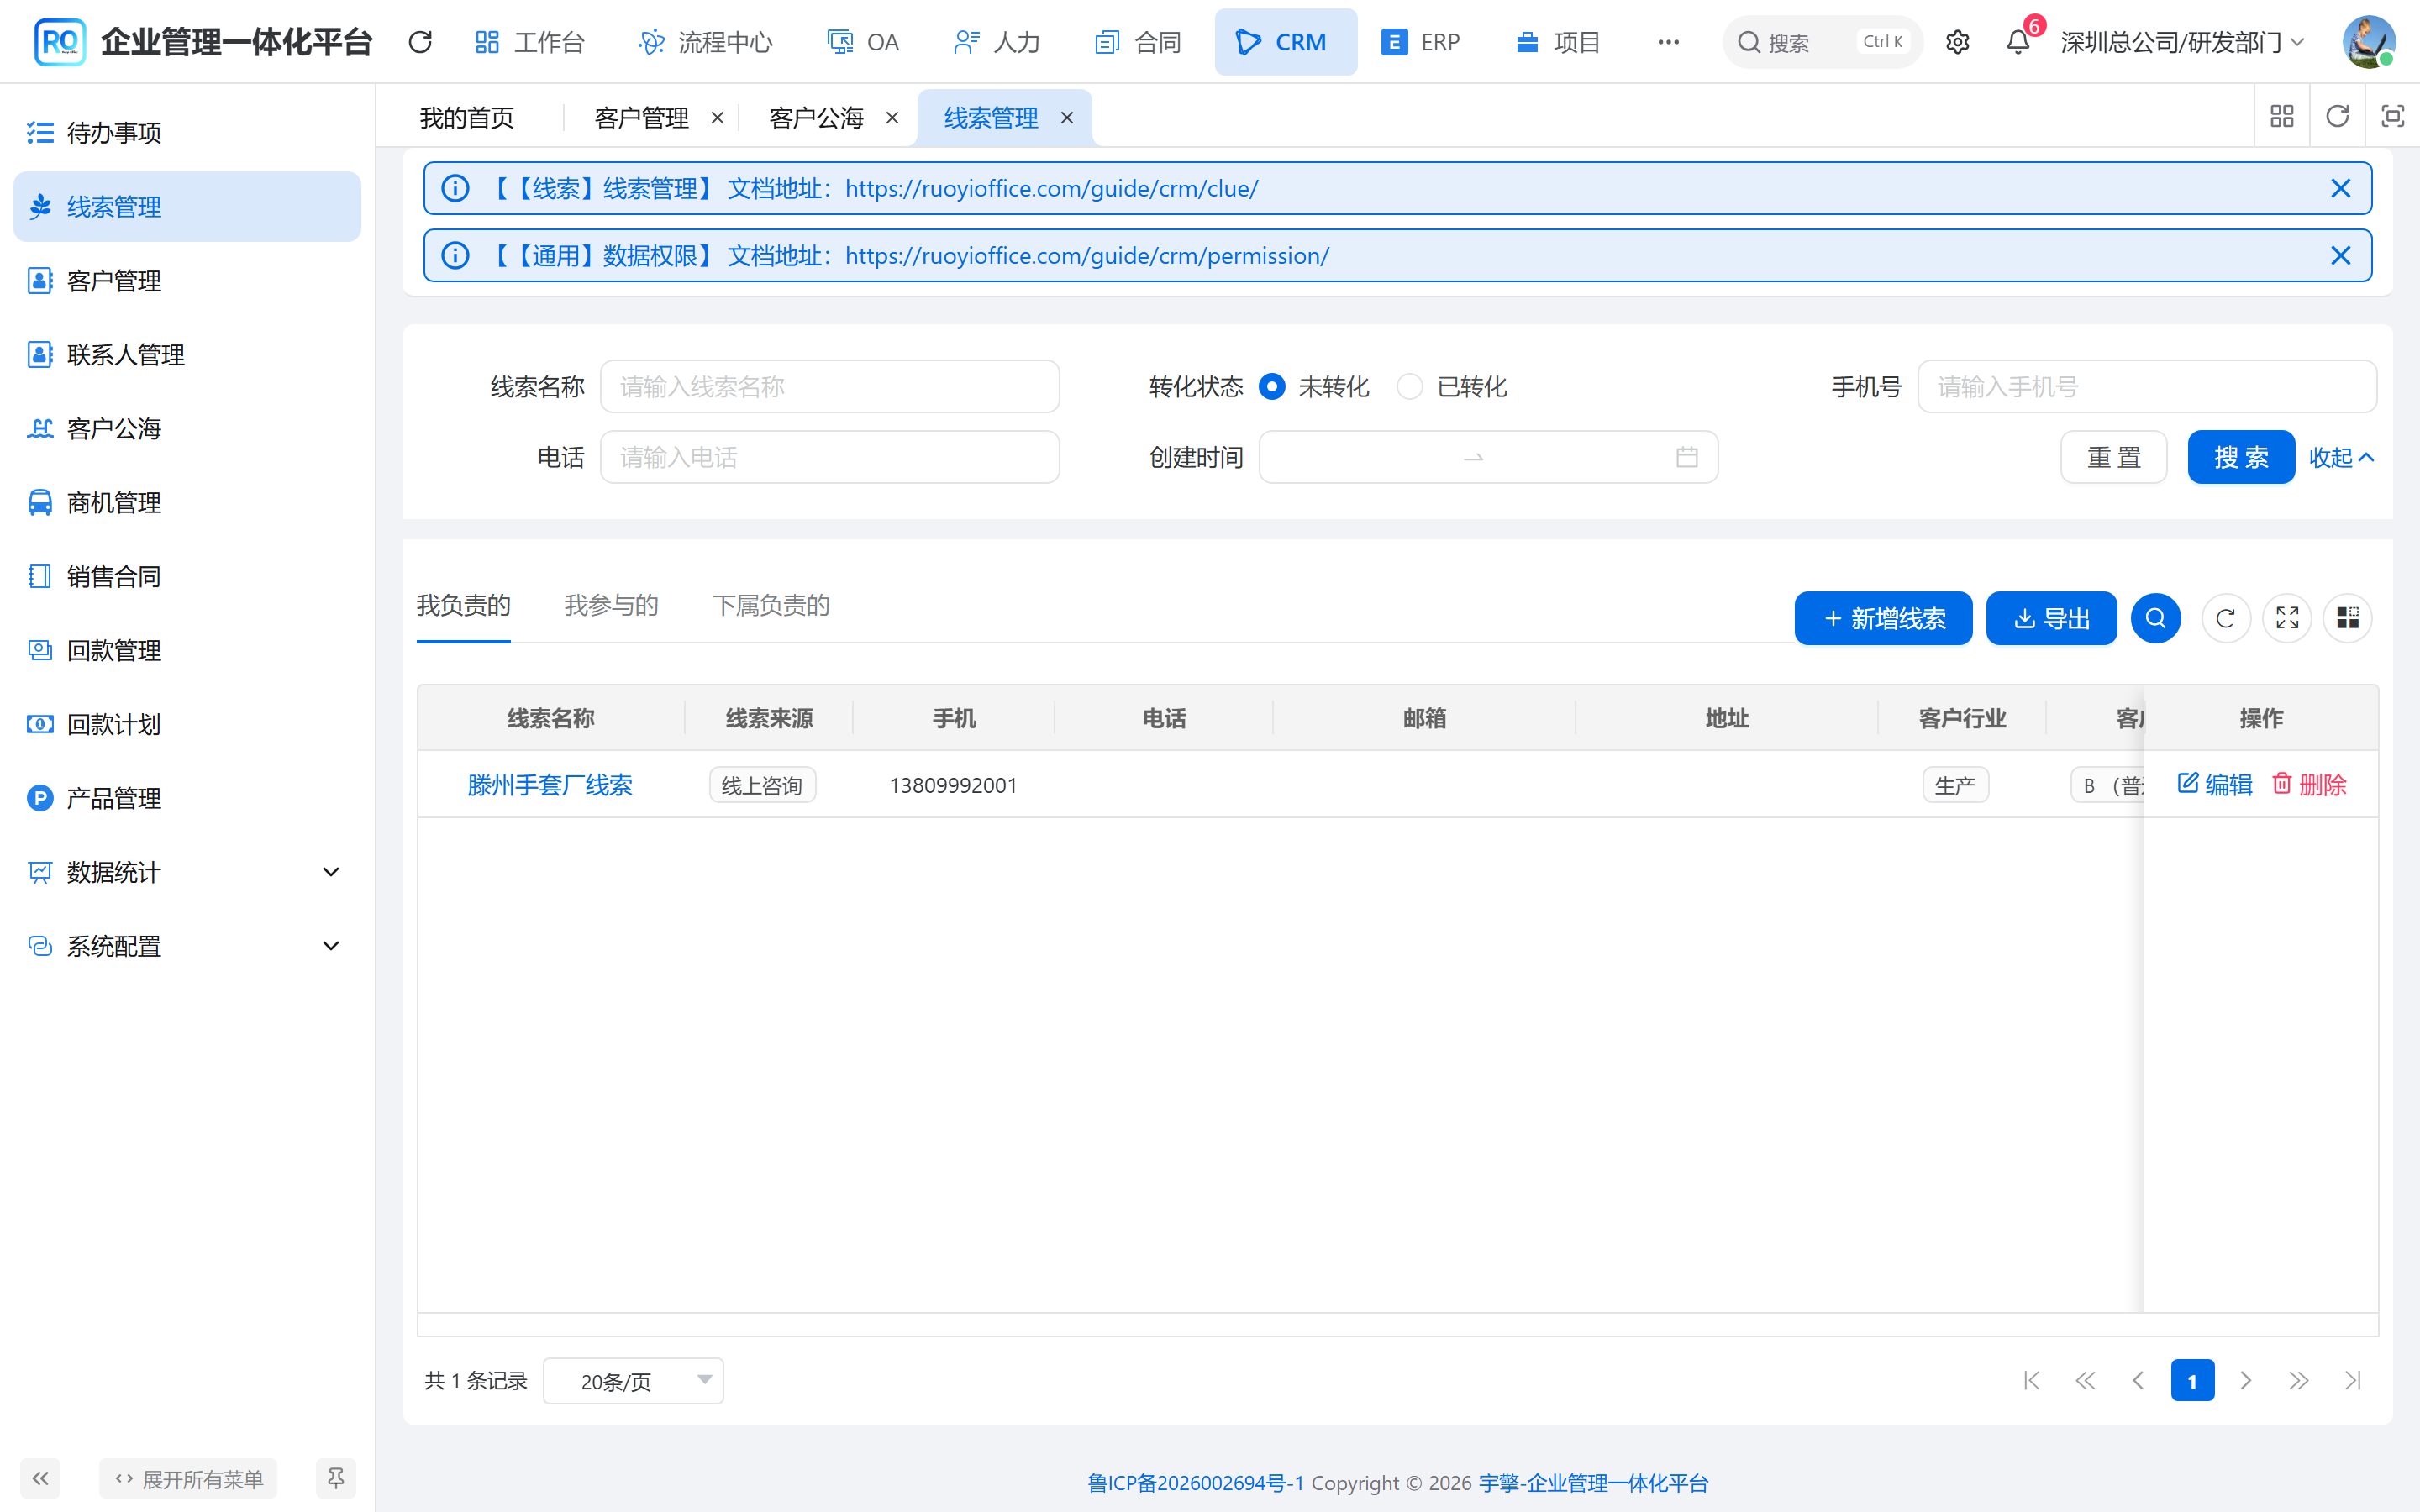Open the clue guide URL link
Viewport: 2420px width, 1512px height.
[x=1051, y=188]
